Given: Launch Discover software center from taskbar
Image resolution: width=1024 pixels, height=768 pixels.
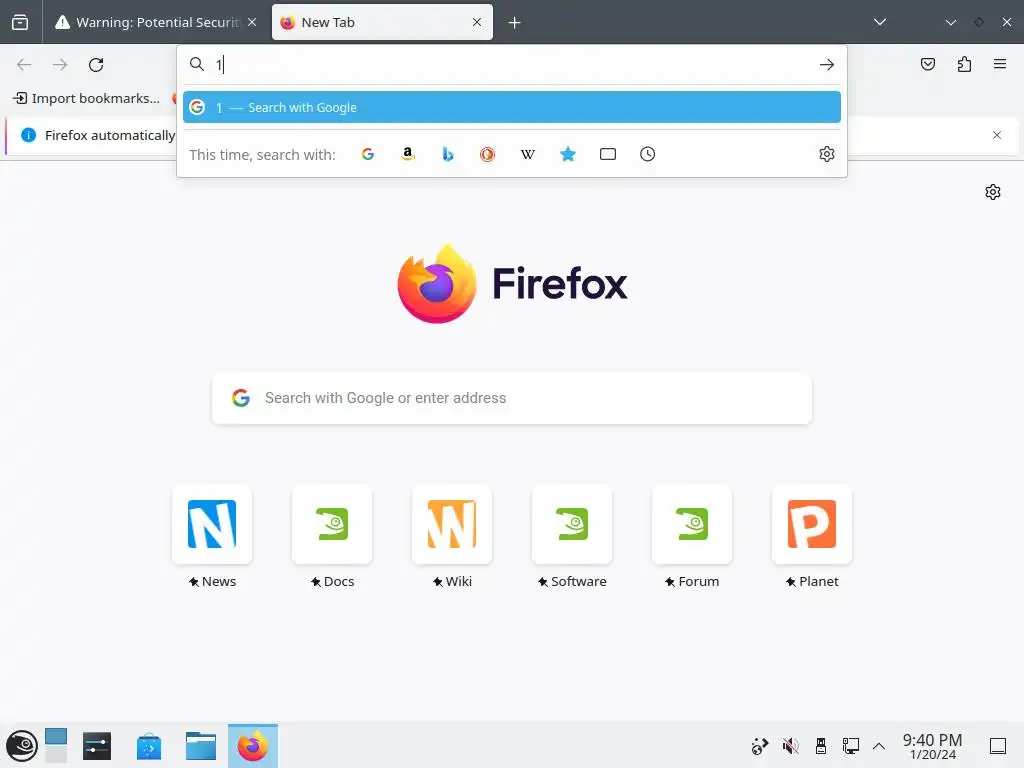Looking at the screenshot, I should [149, 746].
